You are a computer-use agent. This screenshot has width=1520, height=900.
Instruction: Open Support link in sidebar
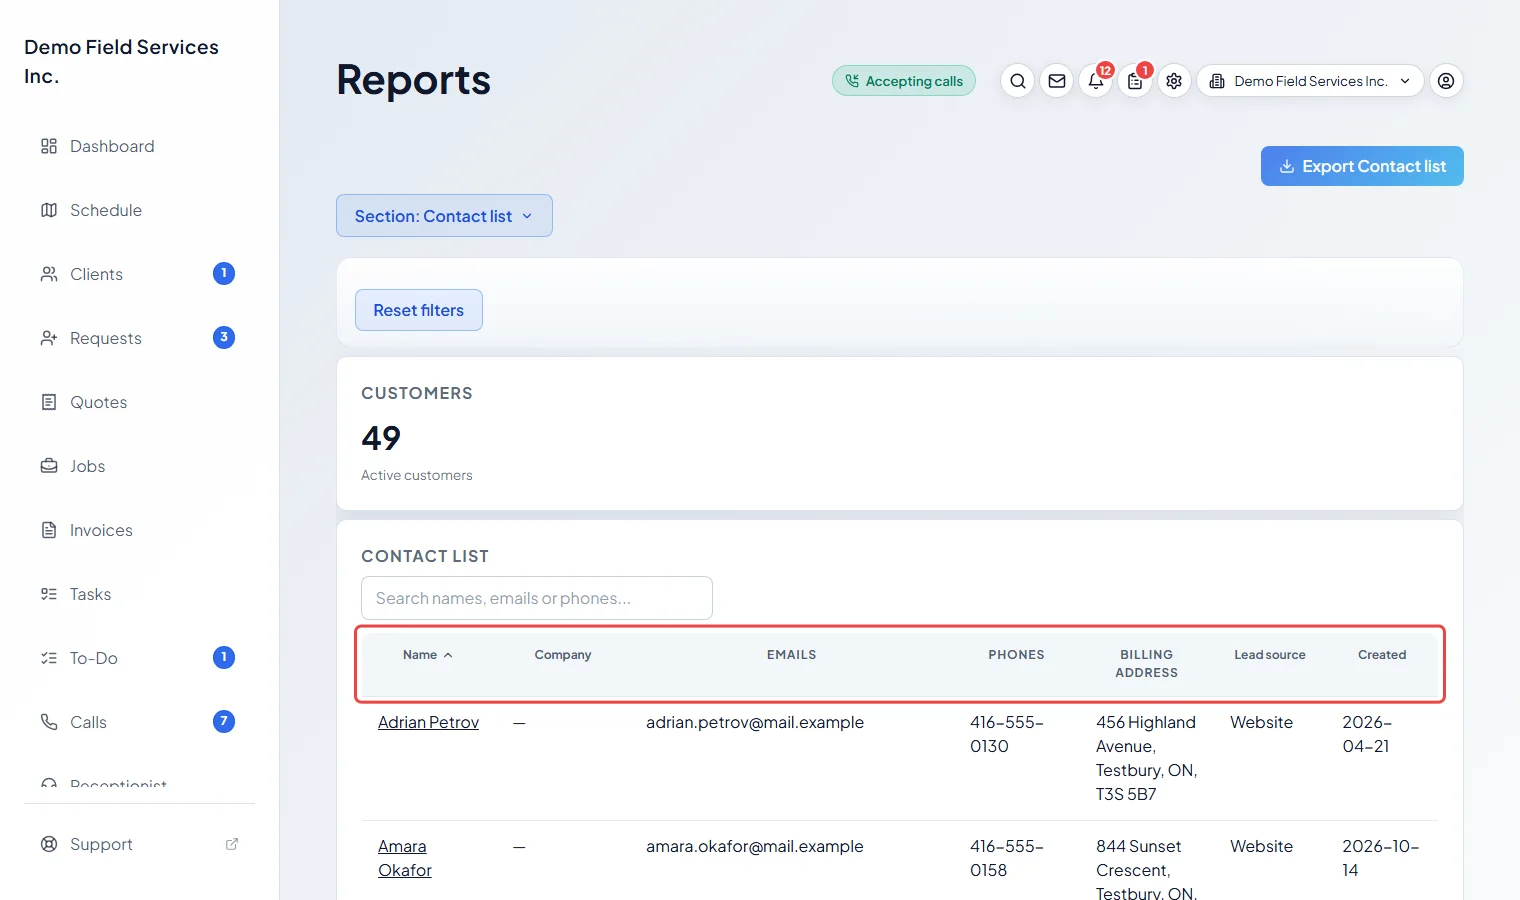(140, 844)
